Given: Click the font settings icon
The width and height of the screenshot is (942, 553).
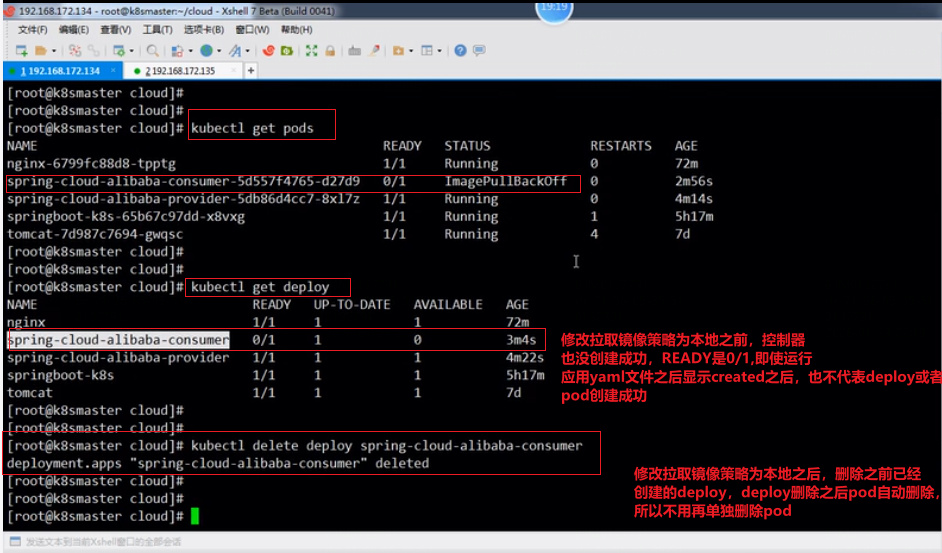Looking at the screenshot, I should tap(235, 50).
